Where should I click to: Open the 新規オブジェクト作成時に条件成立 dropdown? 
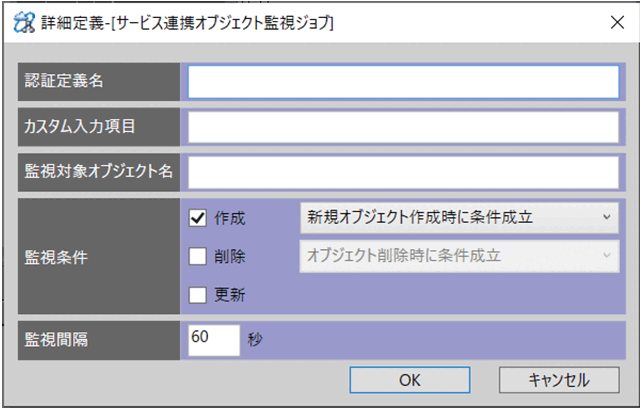pyautogui.click(x=459, y=216)
